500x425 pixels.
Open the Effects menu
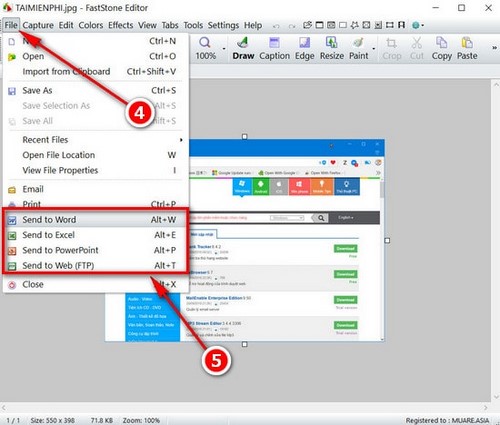coord(121,25)
